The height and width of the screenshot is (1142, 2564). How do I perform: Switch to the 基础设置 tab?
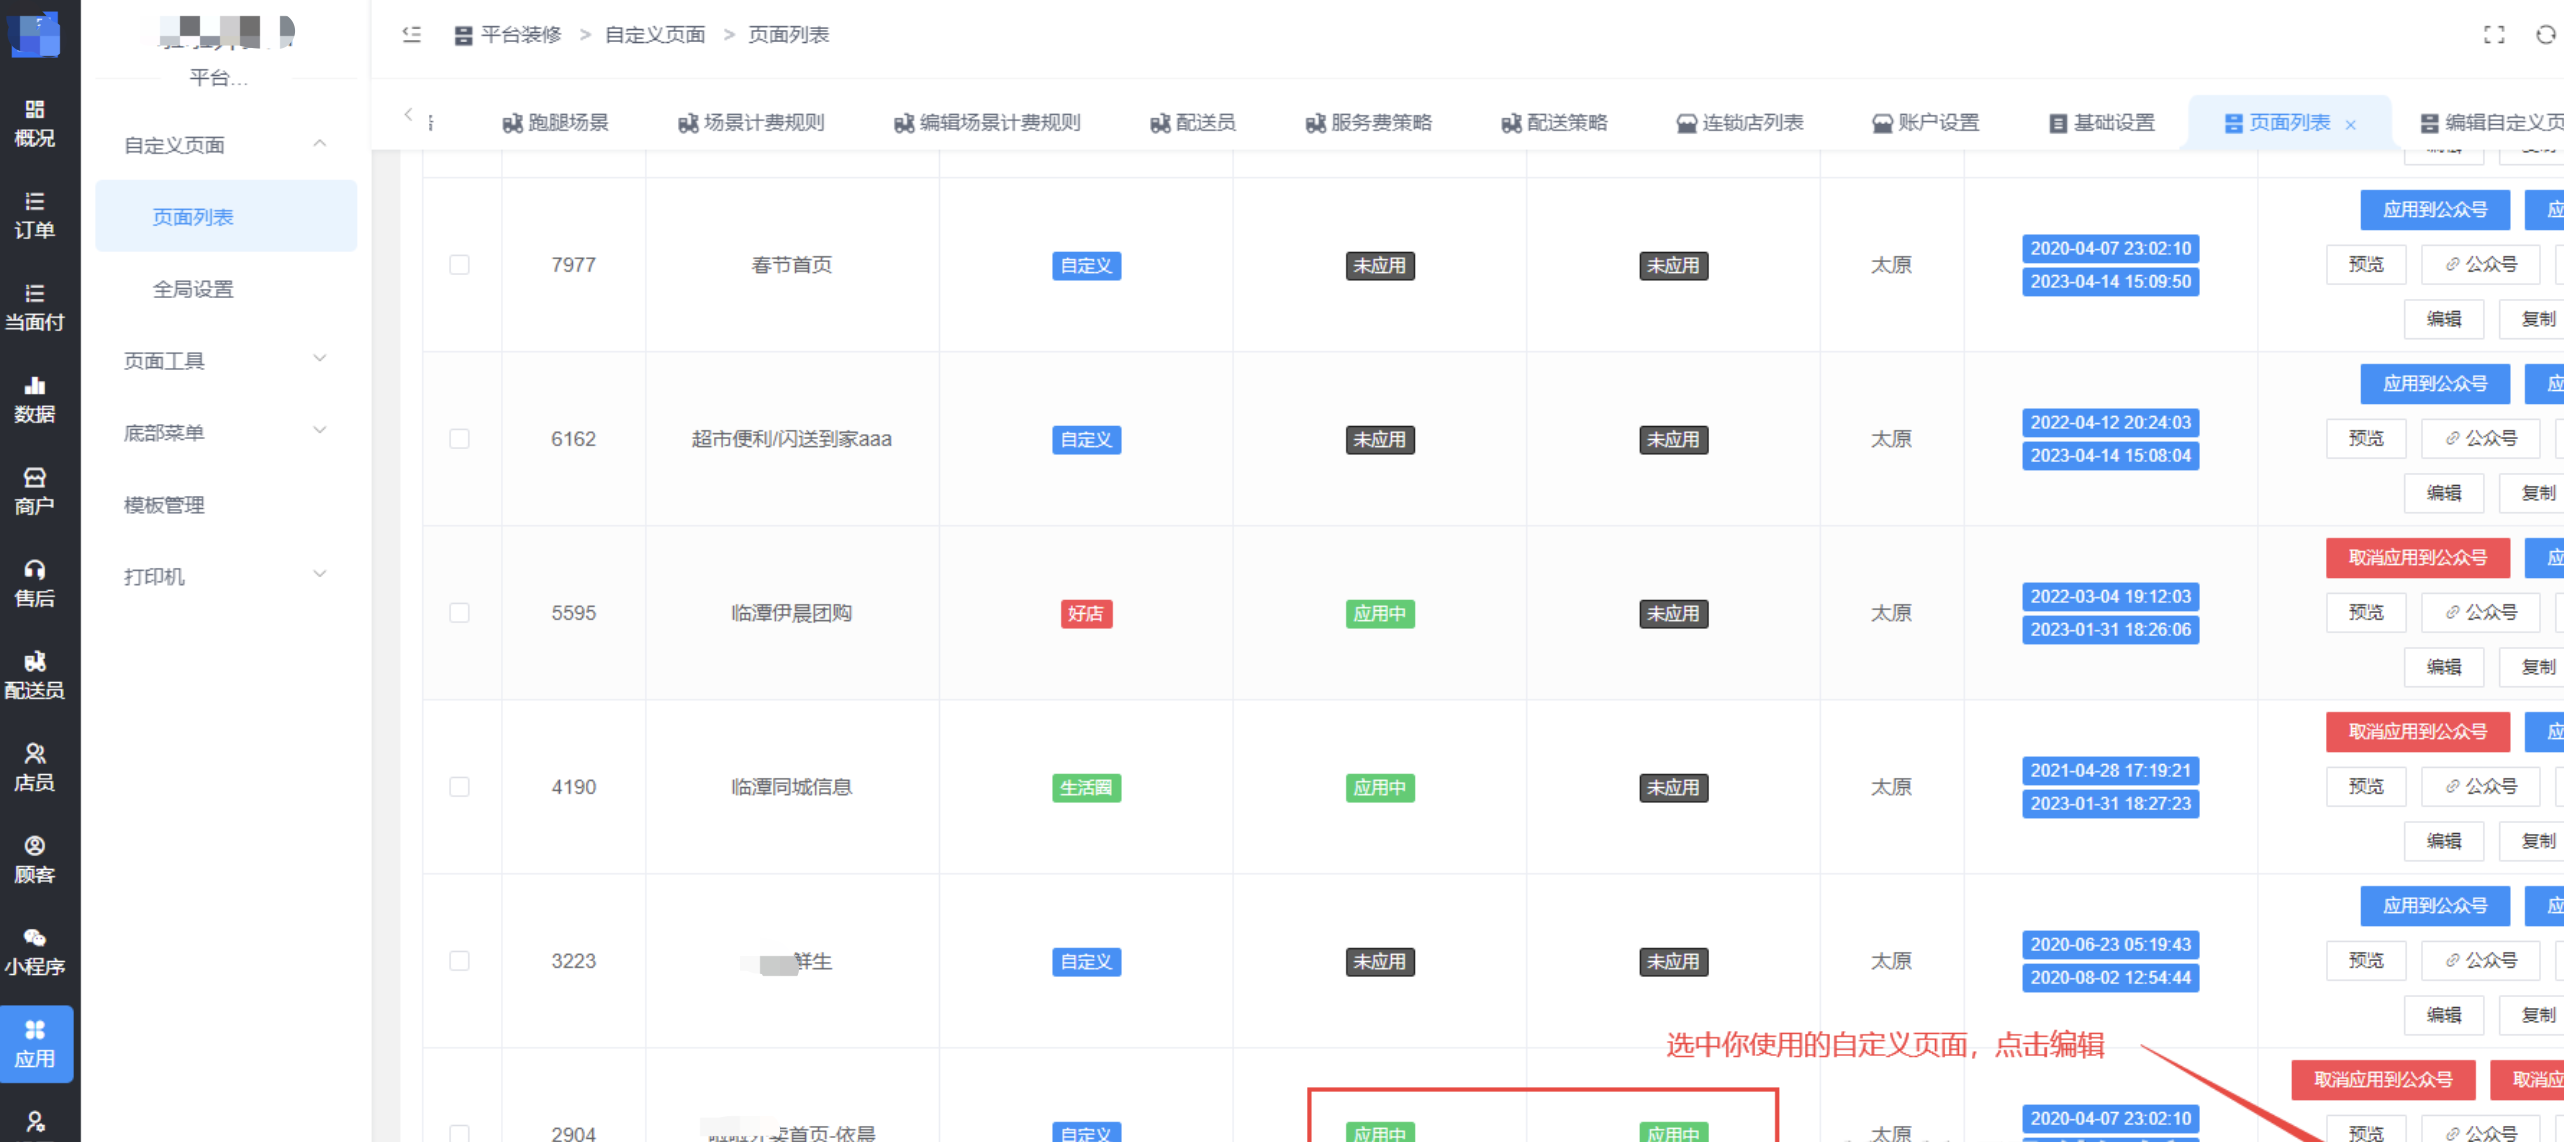pos(2102,122)
